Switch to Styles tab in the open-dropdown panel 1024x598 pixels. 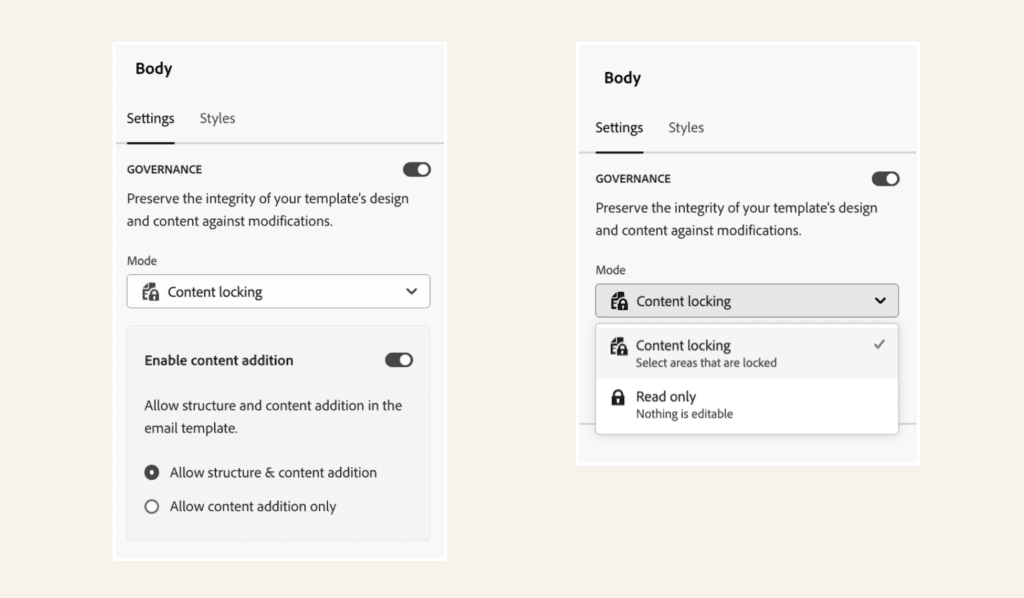coord(686,127)
